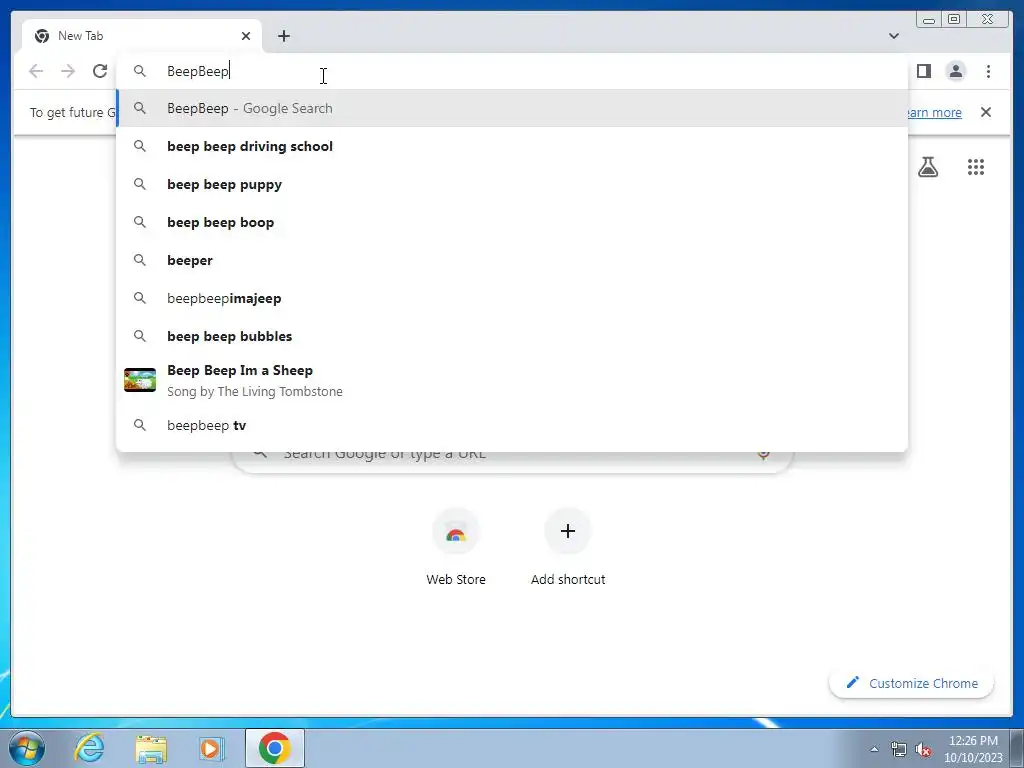
Task: Choose suggestion beep beep driving school
Action: coord(512,146)
